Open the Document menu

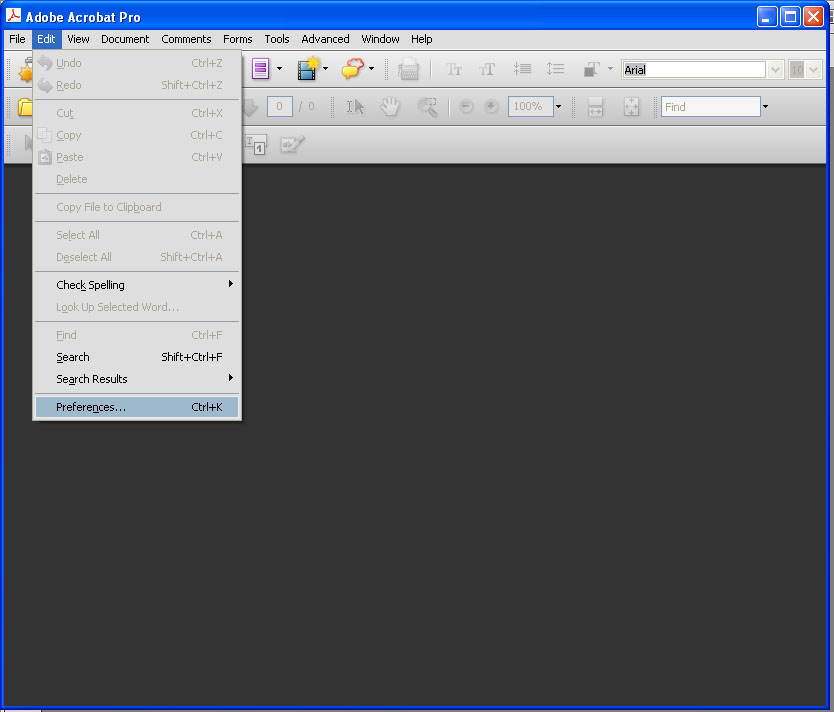pyautogui.click(x=125, y=39)
